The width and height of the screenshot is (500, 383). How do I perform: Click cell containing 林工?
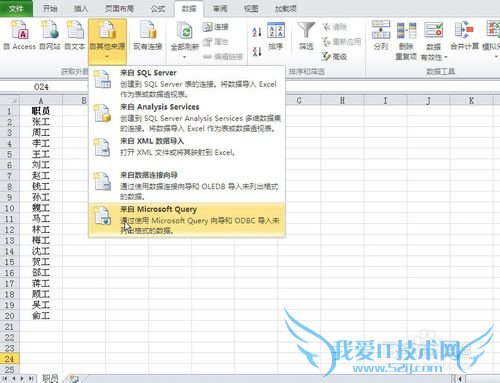(41, 230)
